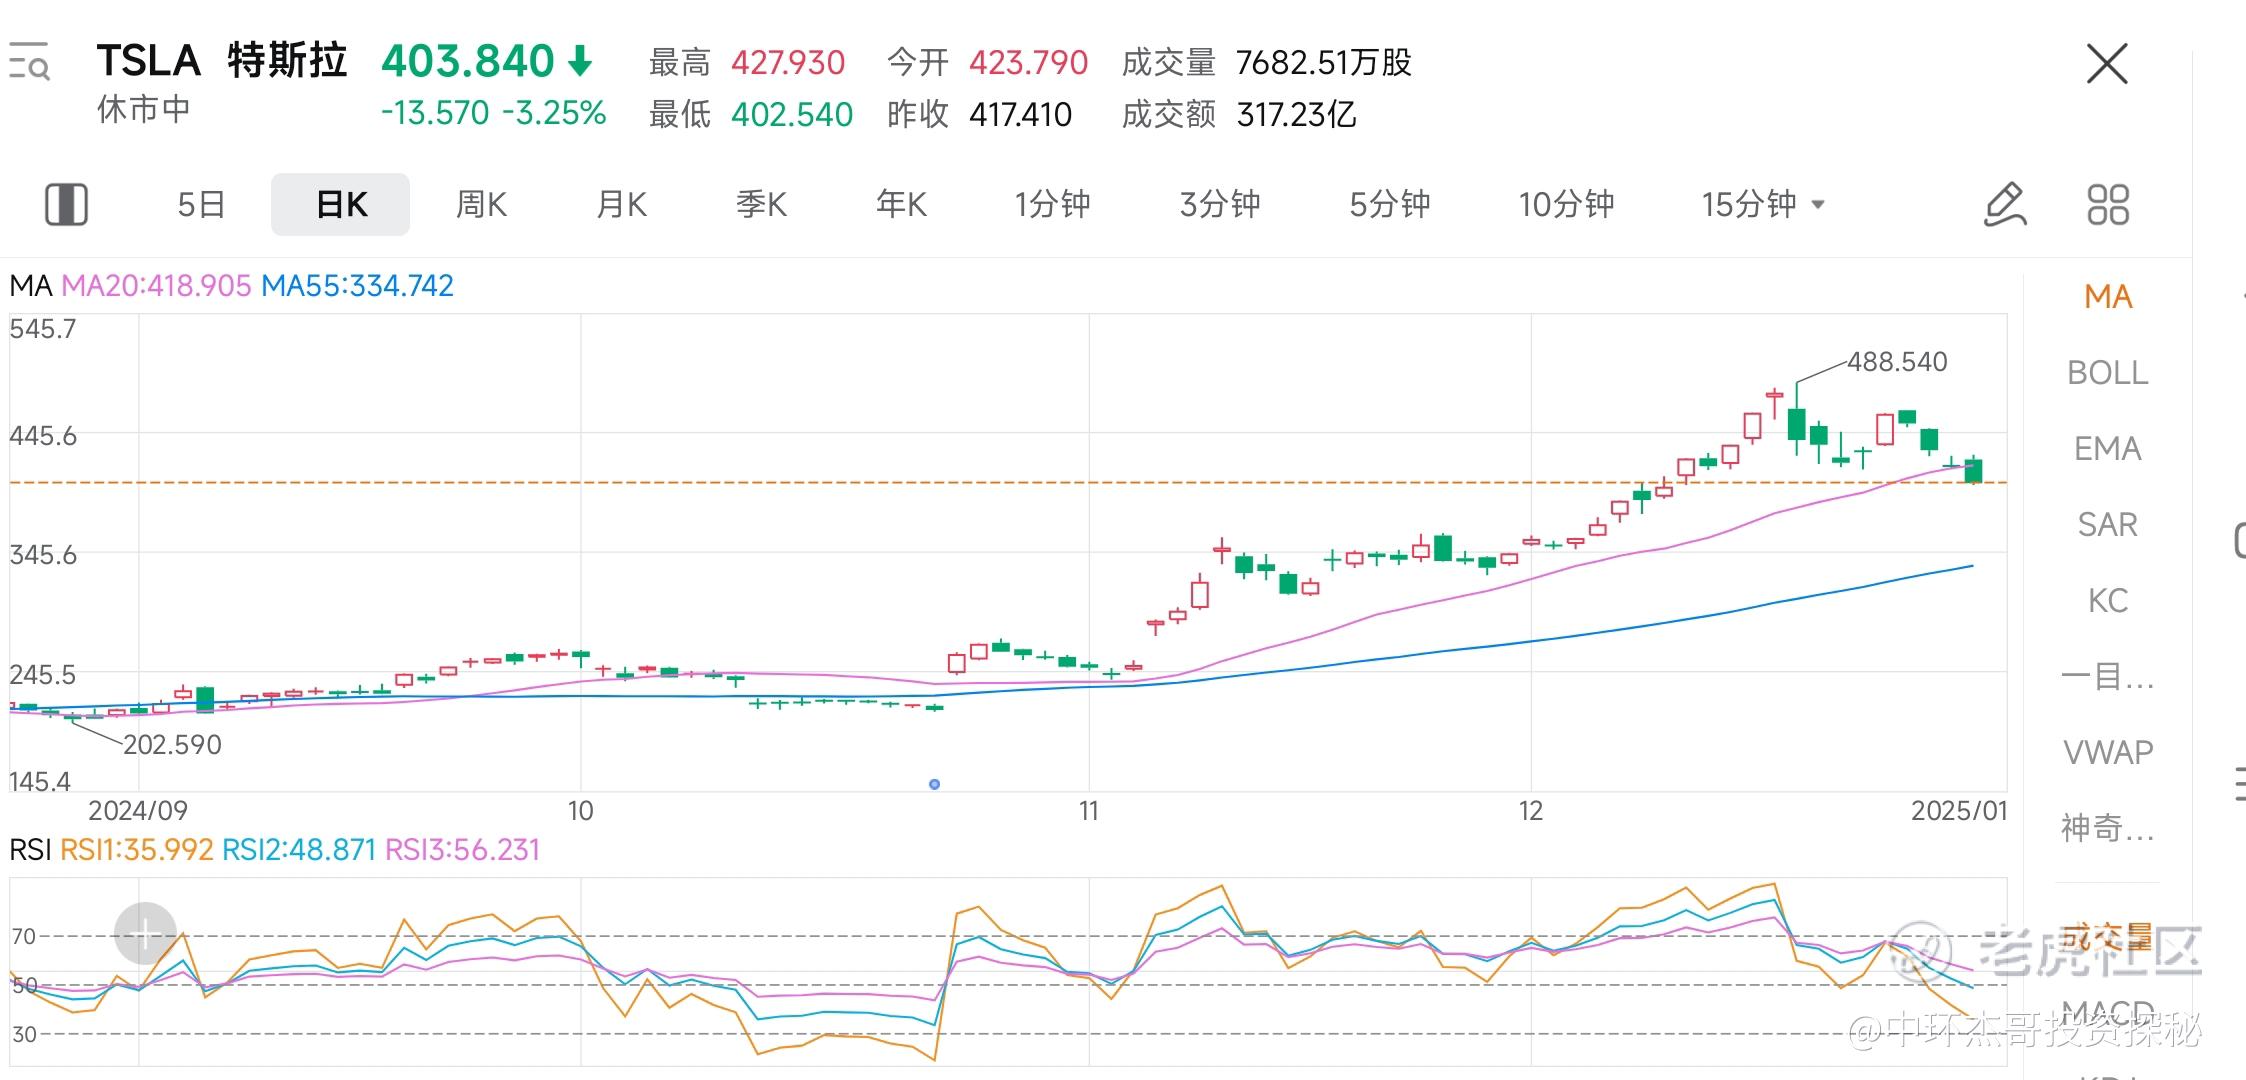This screenshot has height=1080, width=2246.
Task: Select the 1分钟 interval
Action: click(x=1052, y=204)
